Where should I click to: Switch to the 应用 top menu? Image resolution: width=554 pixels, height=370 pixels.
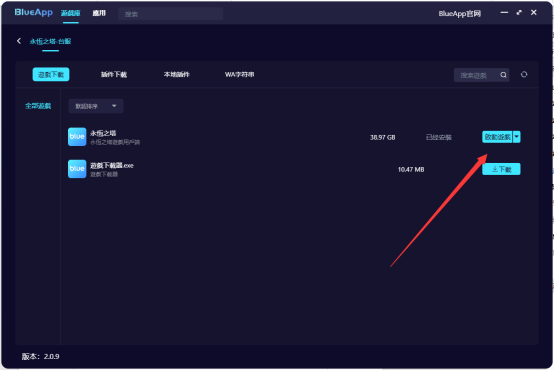coord(99,13)
